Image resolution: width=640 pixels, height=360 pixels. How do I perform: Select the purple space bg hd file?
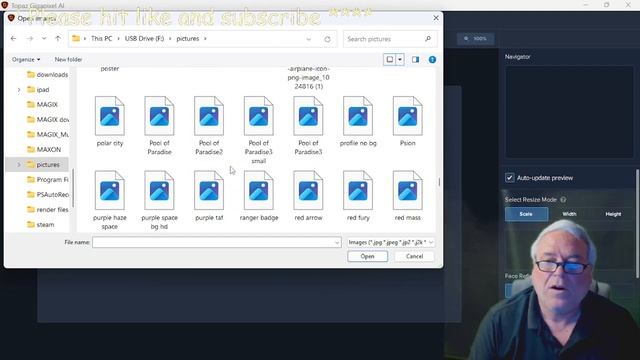(159, 200)
